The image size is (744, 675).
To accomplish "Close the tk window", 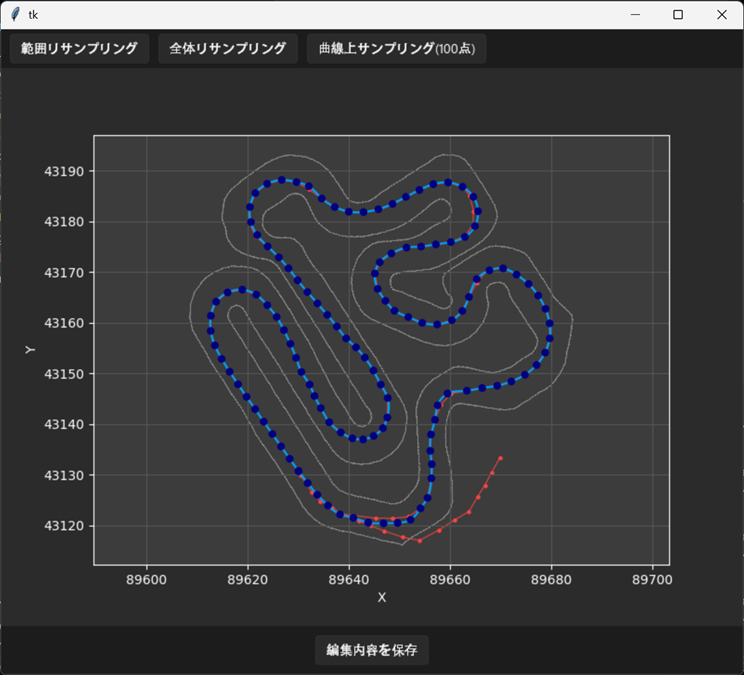I will click(x=722, y=15).
